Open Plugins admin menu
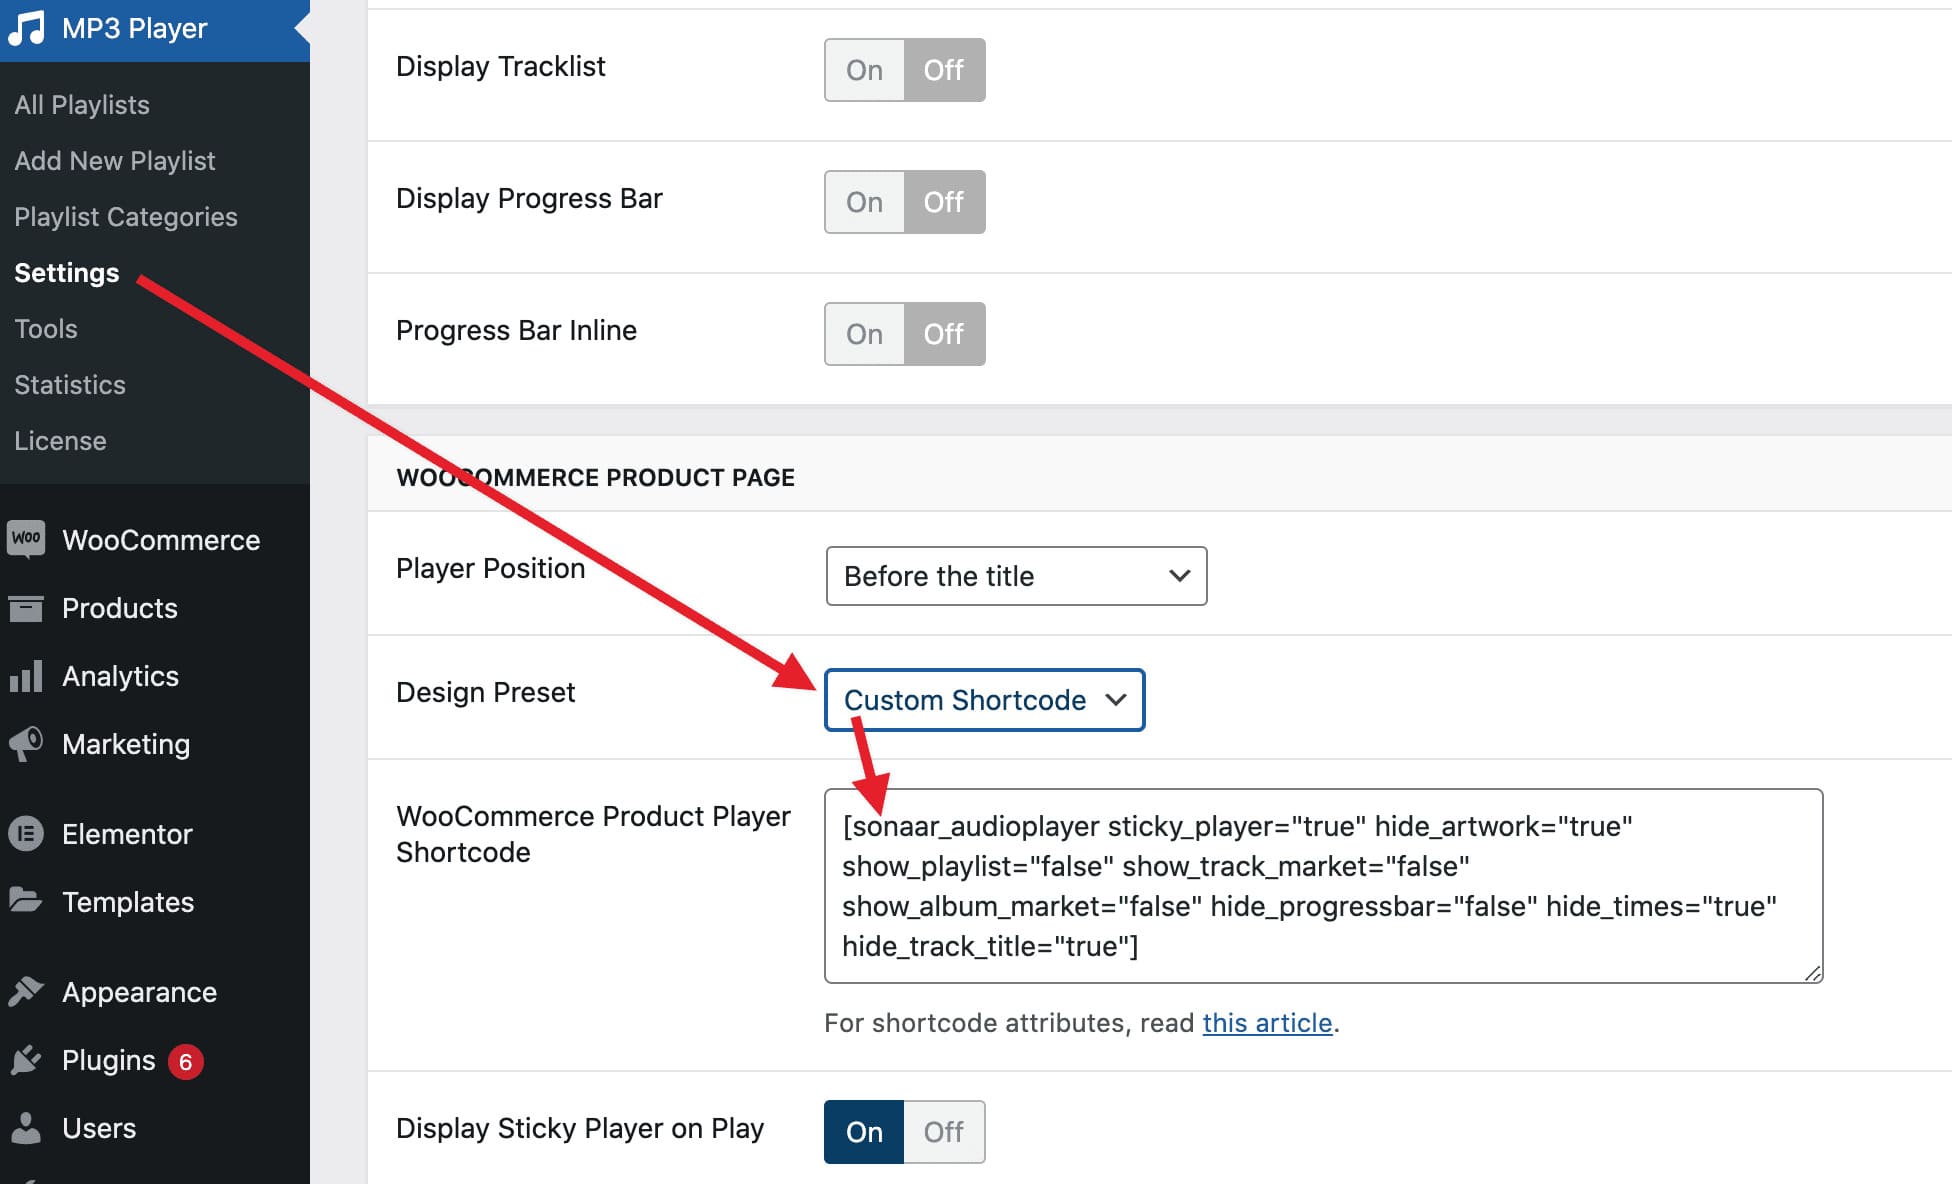The height and width of the screenshot is (1184, 1952). click(155, 1060)
